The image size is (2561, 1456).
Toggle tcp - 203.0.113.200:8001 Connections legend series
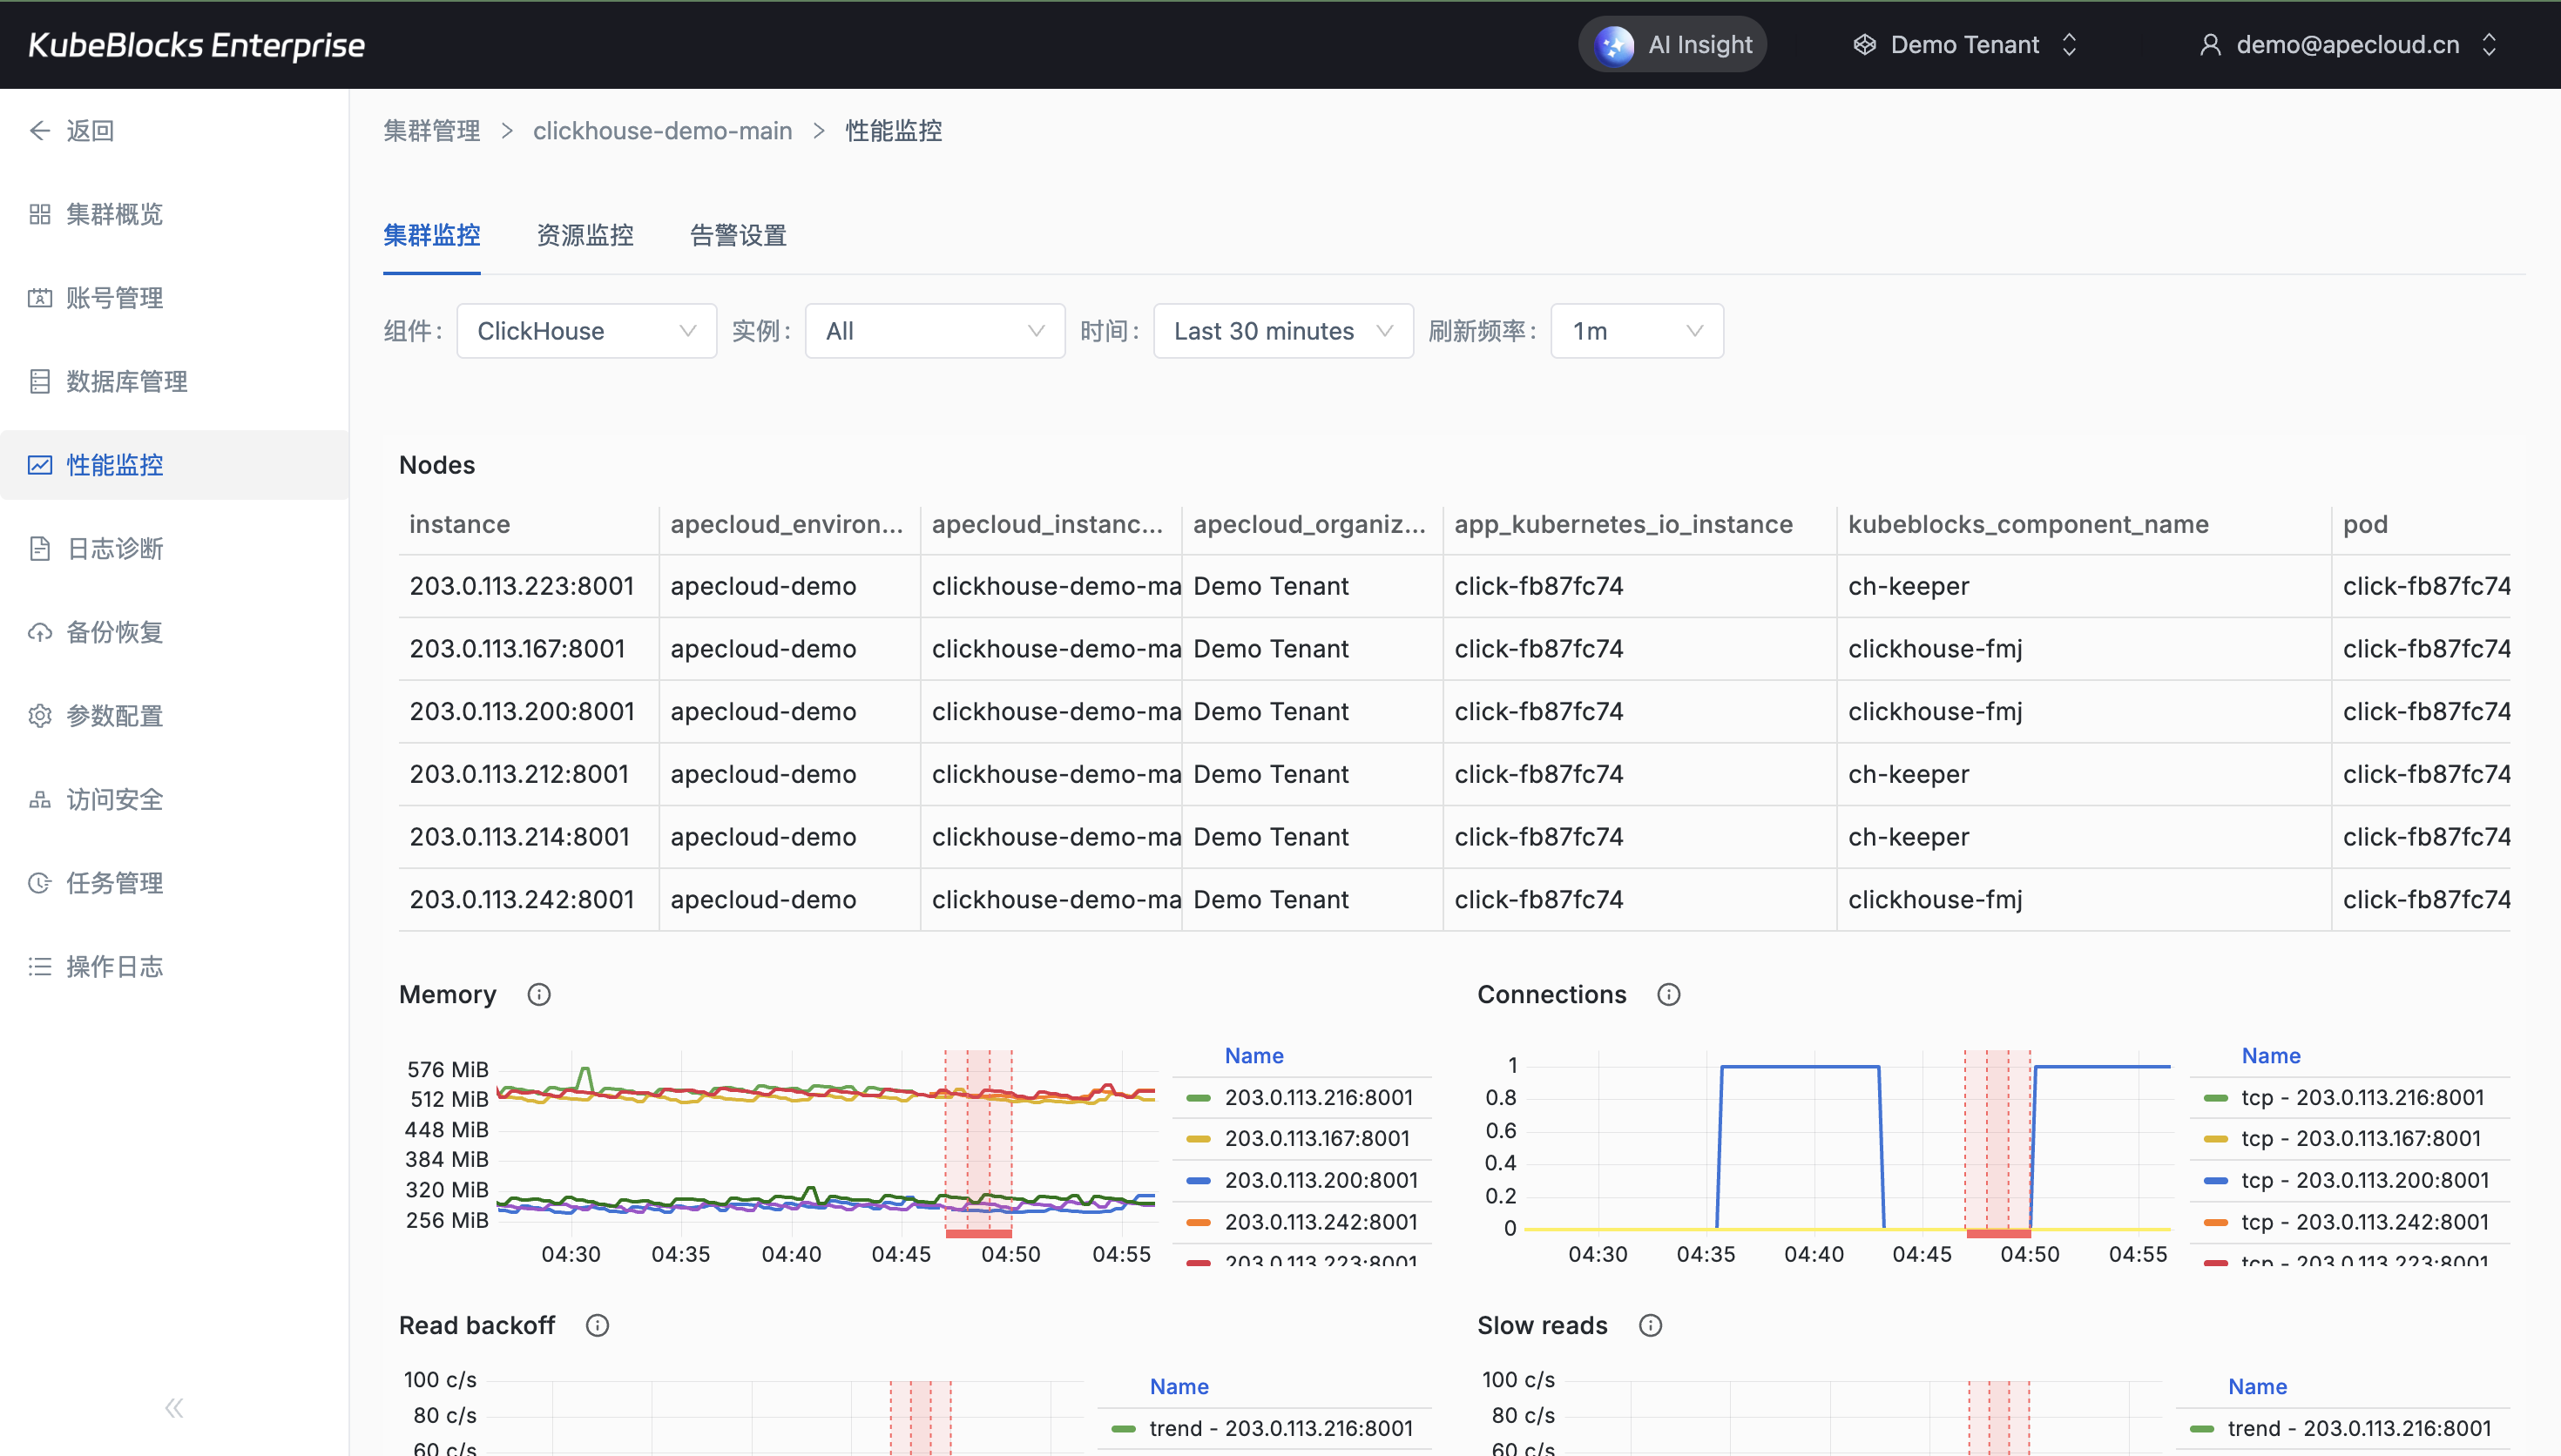(x=2364, y=1180)
